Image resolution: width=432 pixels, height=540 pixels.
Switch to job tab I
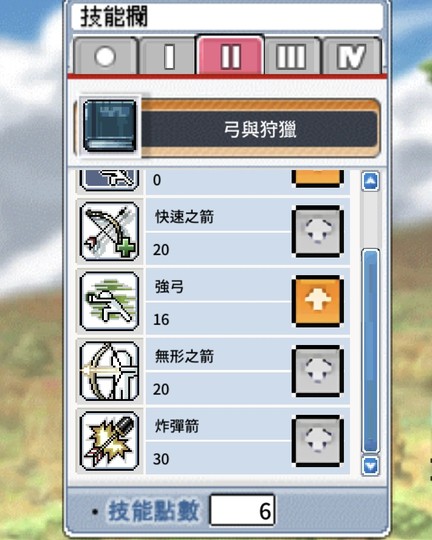point(168,56)
